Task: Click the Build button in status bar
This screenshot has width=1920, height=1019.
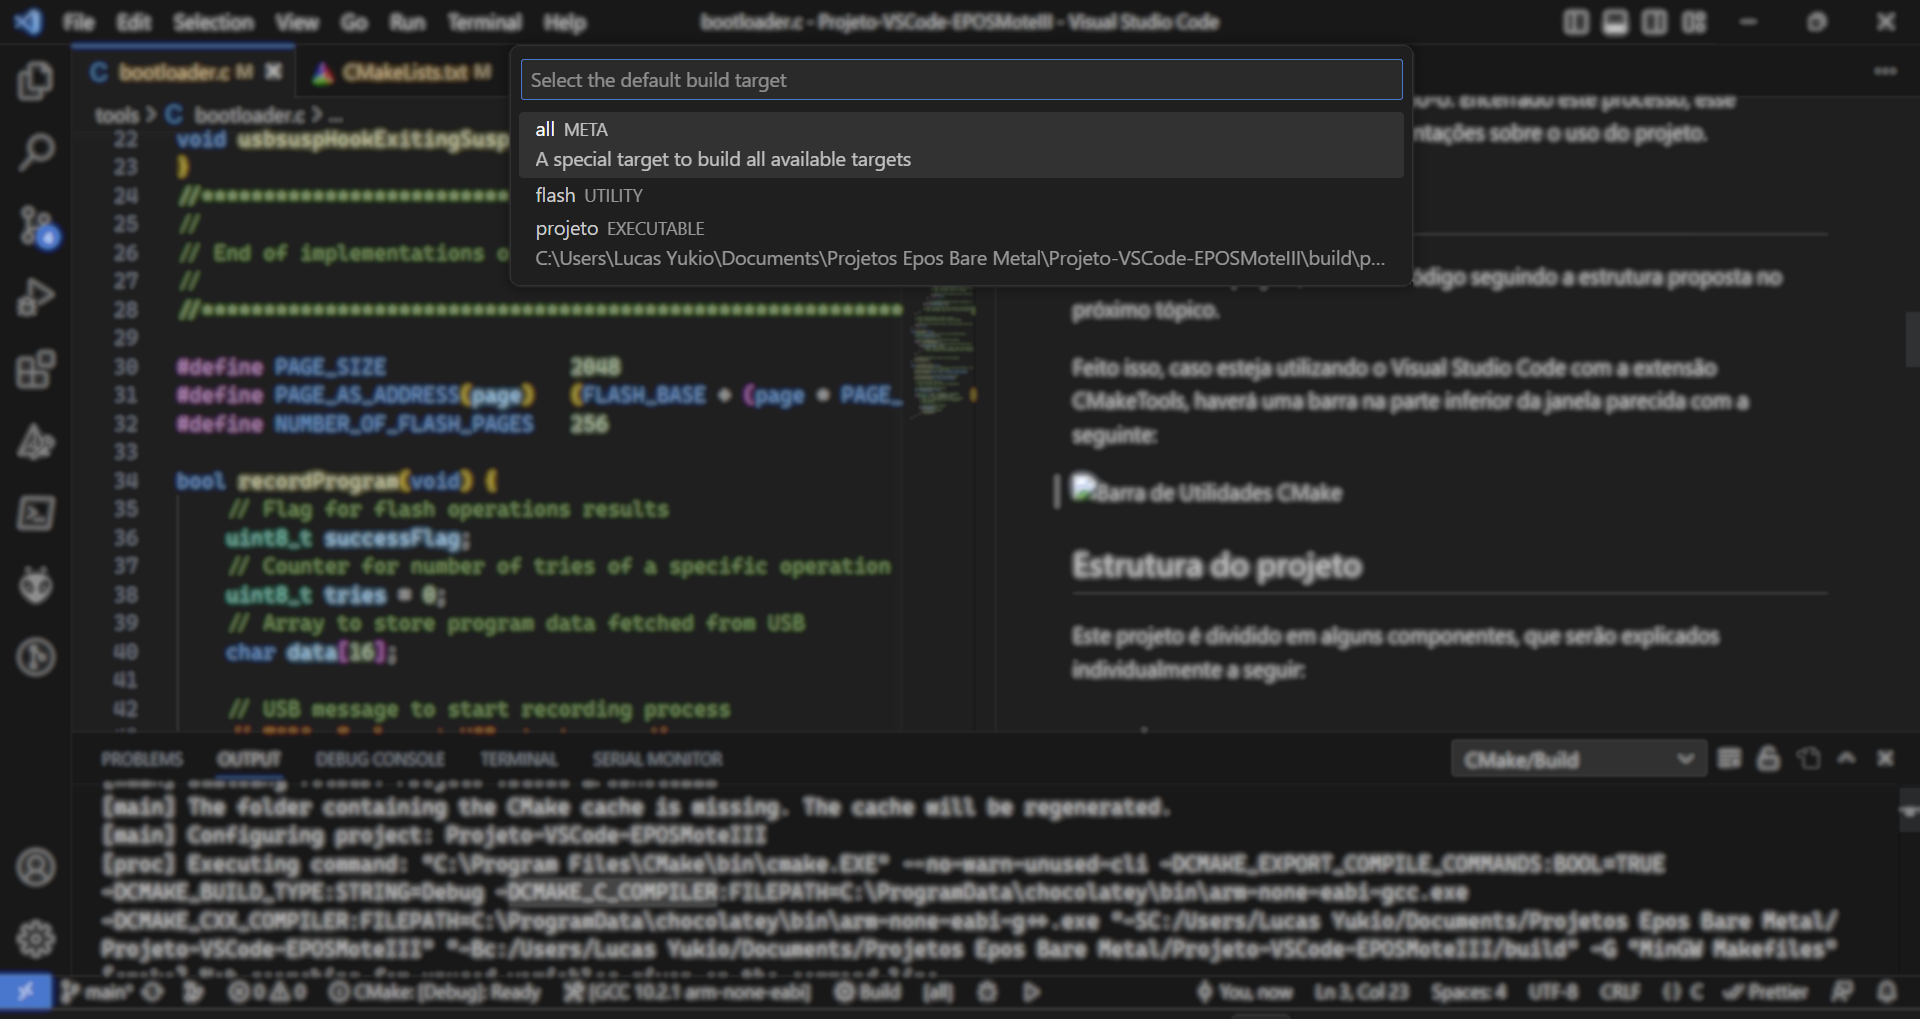Action: [x=869, y=992]
